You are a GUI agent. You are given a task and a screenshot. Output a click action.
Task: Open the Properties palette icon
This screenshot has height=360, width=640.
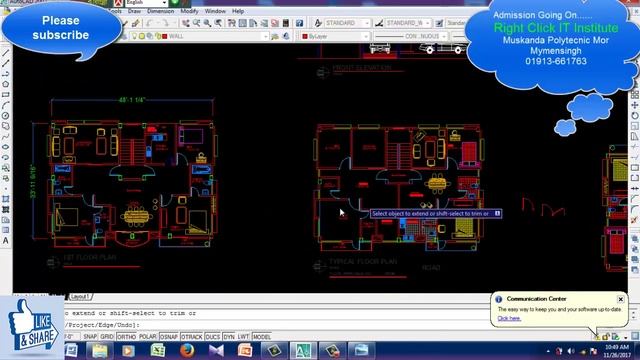(232, 23)
